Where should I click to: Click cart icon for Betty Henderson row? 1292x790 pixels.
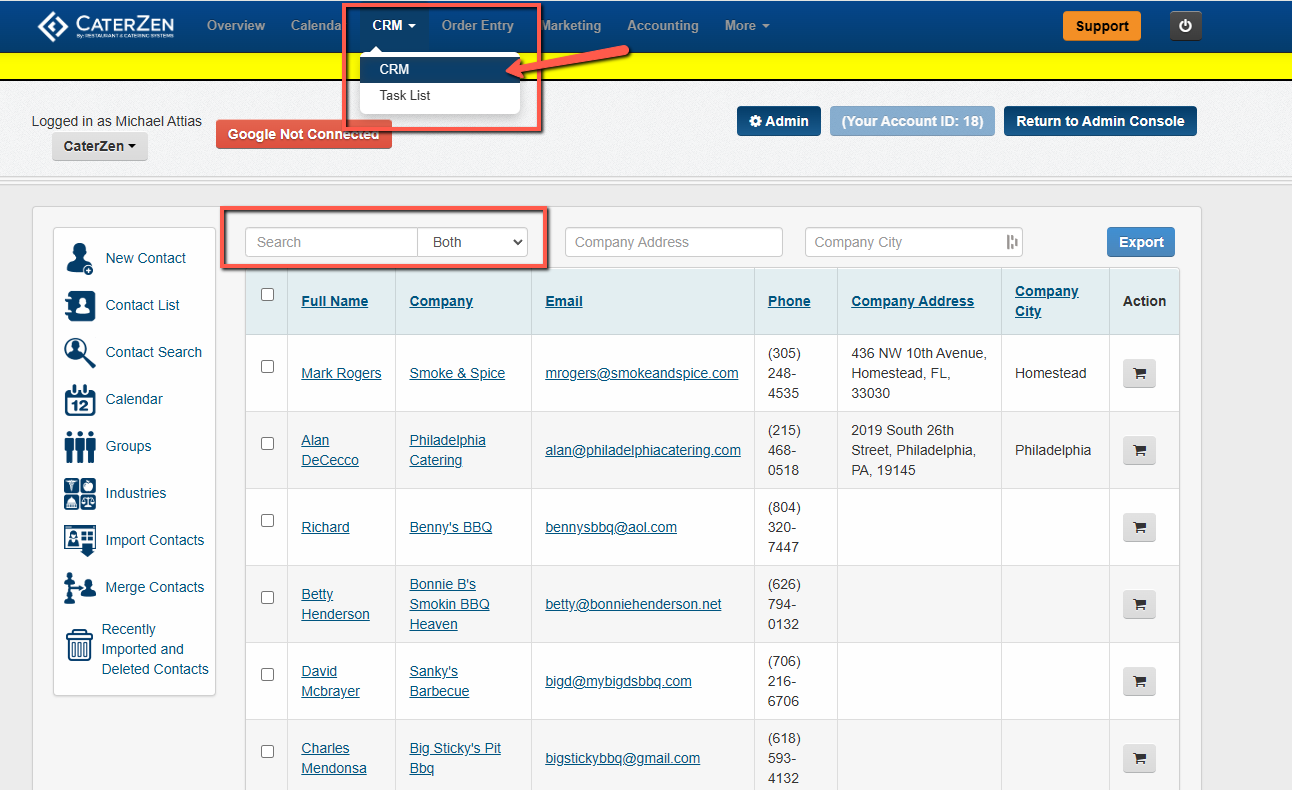(1139, 605)
